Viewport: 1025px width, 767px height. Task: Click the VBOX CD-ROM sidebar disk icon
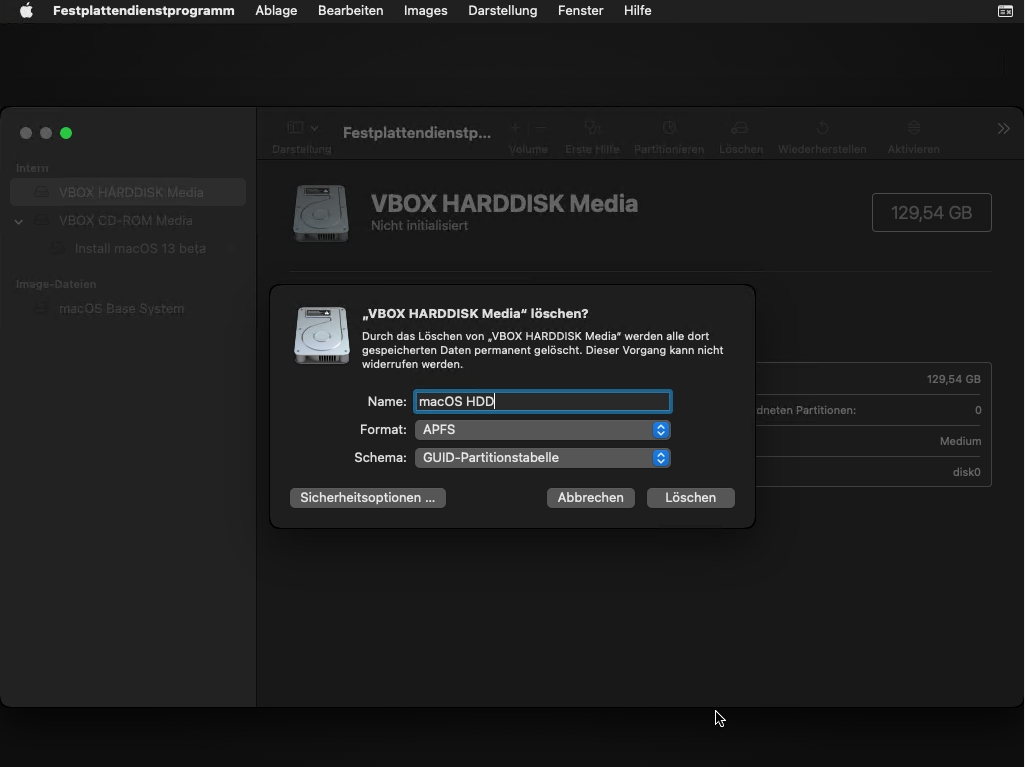41,220
